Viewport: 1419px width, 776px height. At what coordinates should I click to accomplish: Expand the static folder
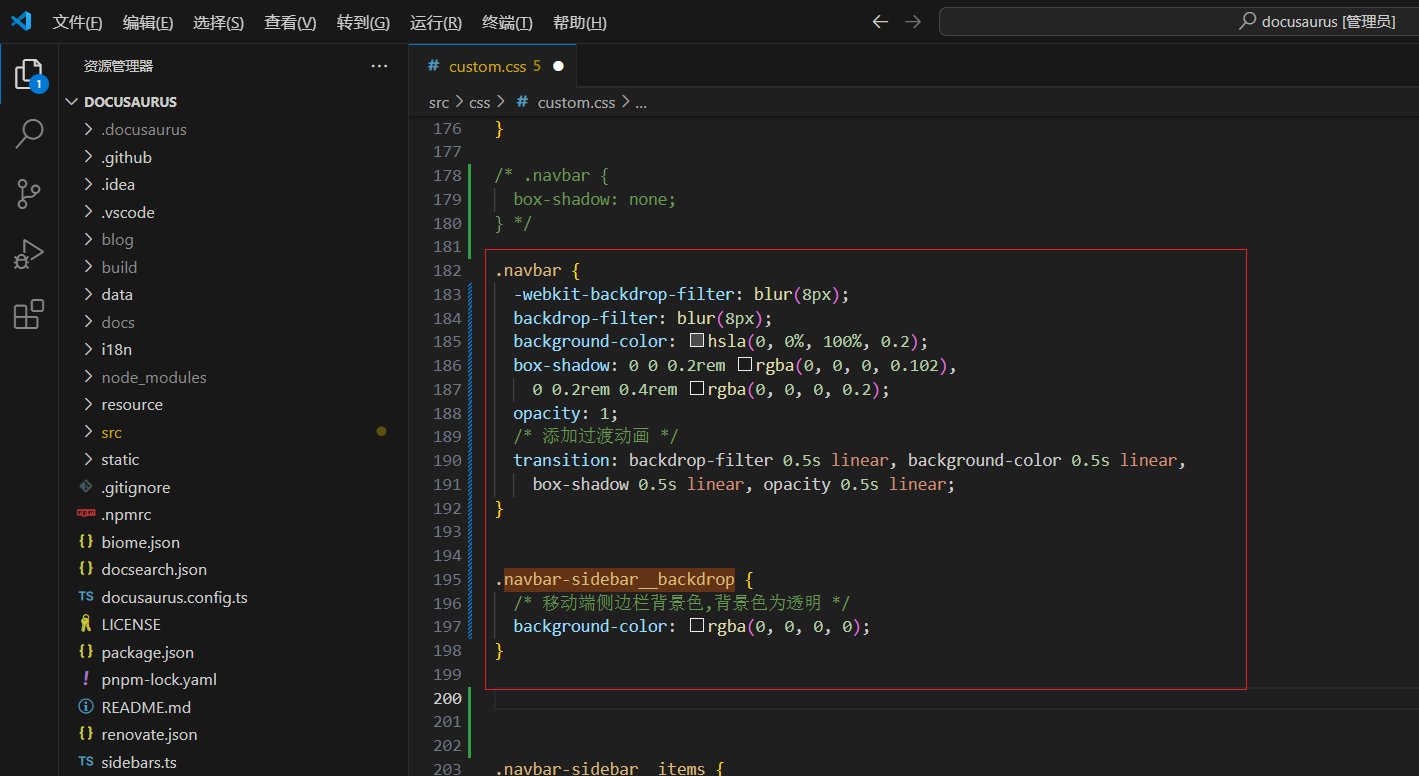click(88, 459)
